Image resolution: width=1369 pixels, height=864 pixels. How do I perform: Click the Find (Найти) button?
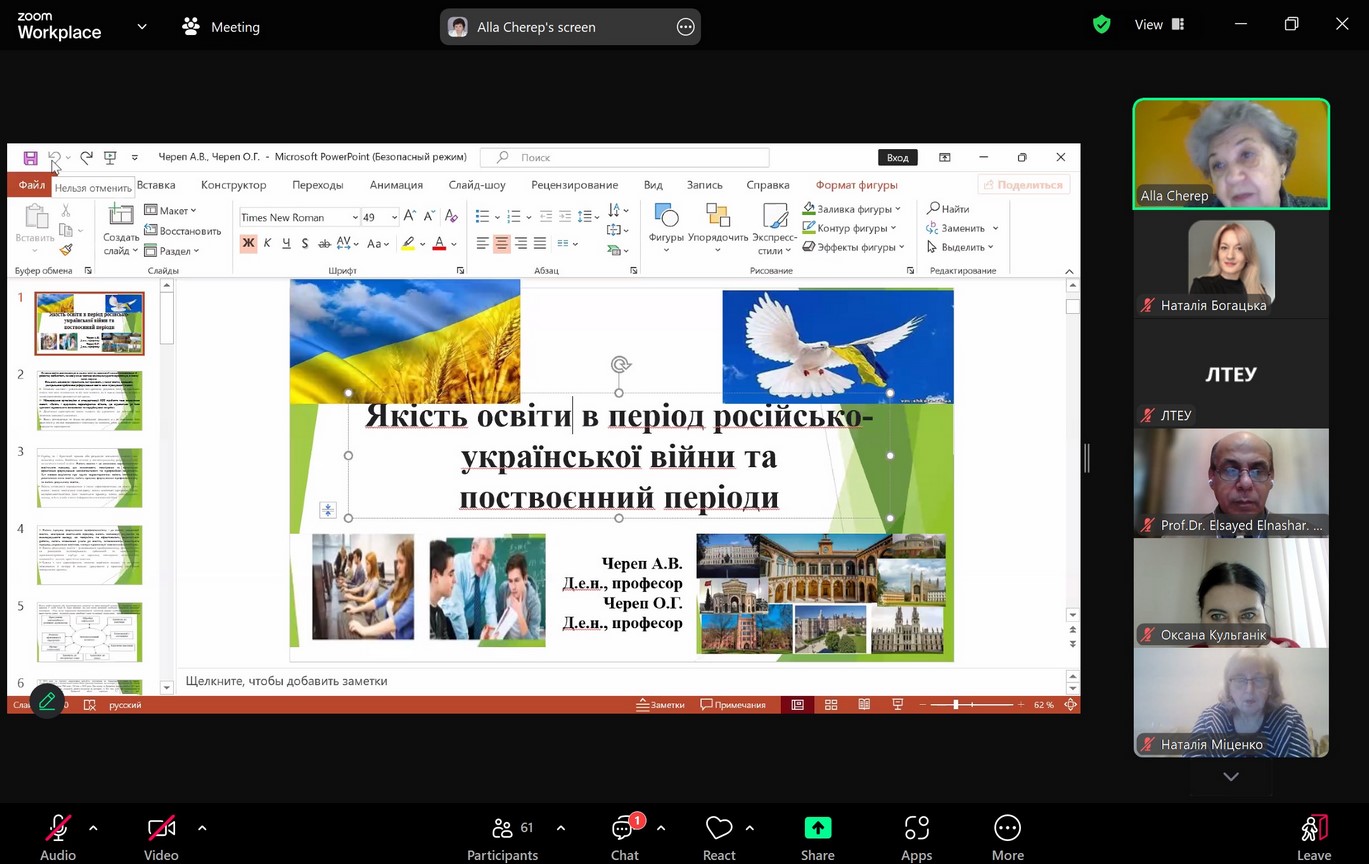(x=948, y=209)
